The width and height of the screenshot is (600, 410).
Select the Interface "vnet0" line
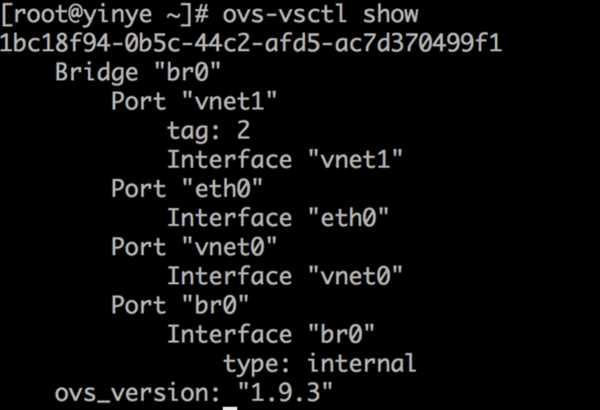284,276
